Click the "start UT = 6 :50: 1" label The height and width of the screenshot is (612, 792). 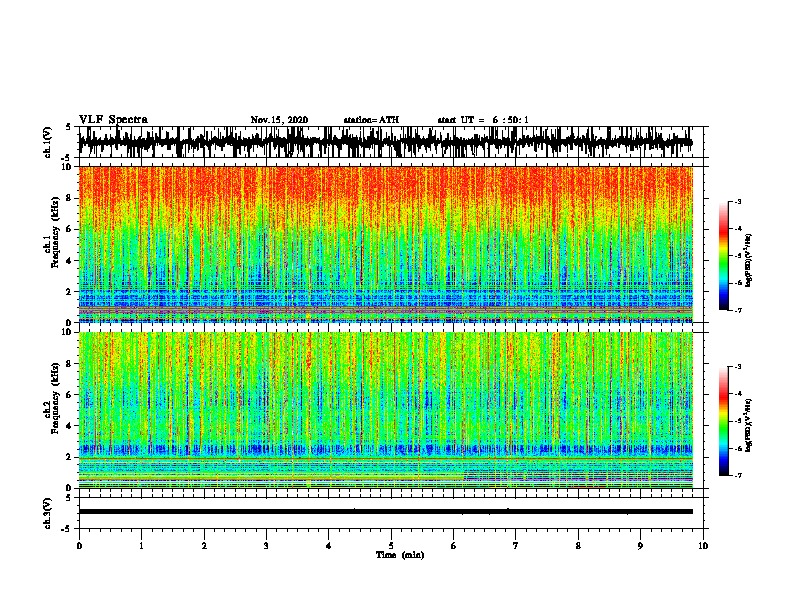click(483, 120)
